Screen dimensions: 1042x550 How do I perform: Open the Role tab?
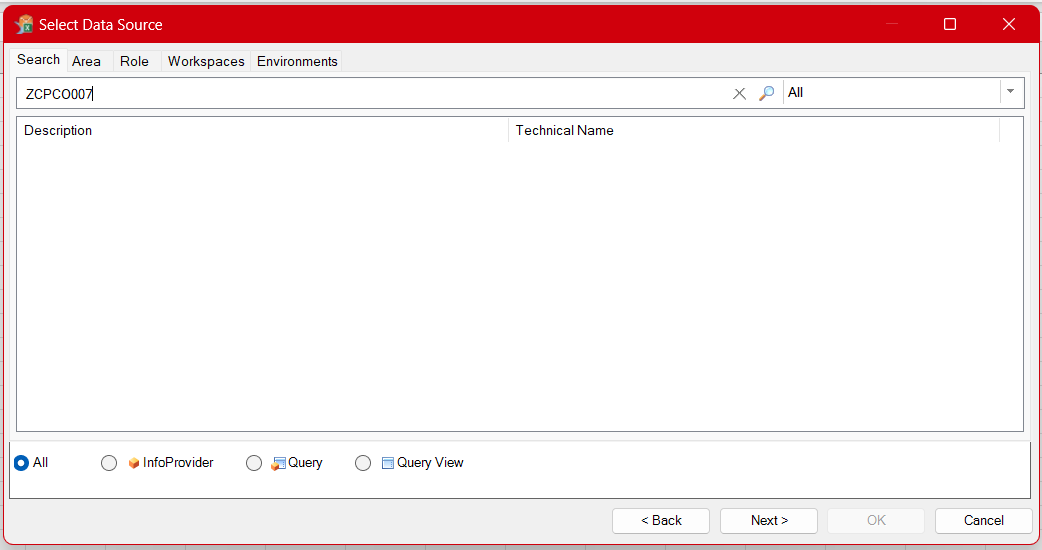coord(134,61)
